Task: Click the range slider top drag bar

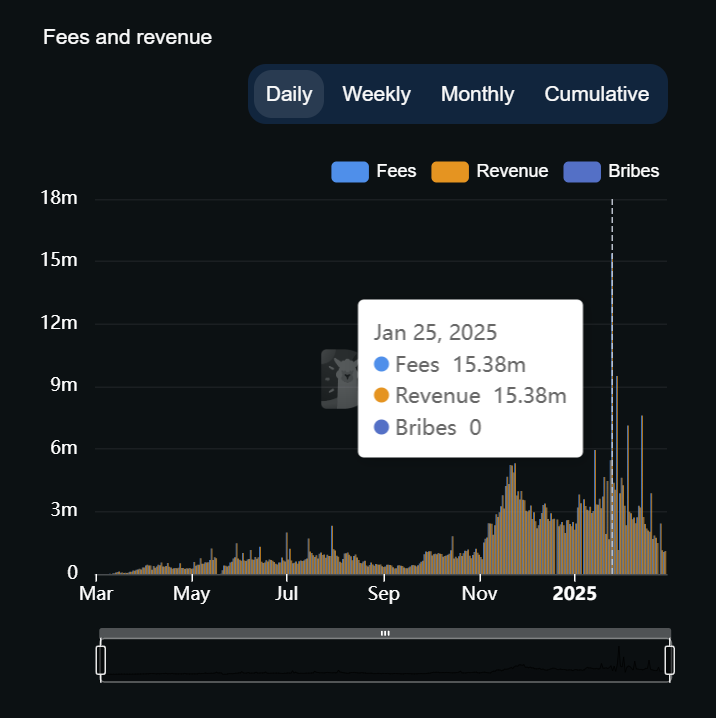Action: pos(385,633)
